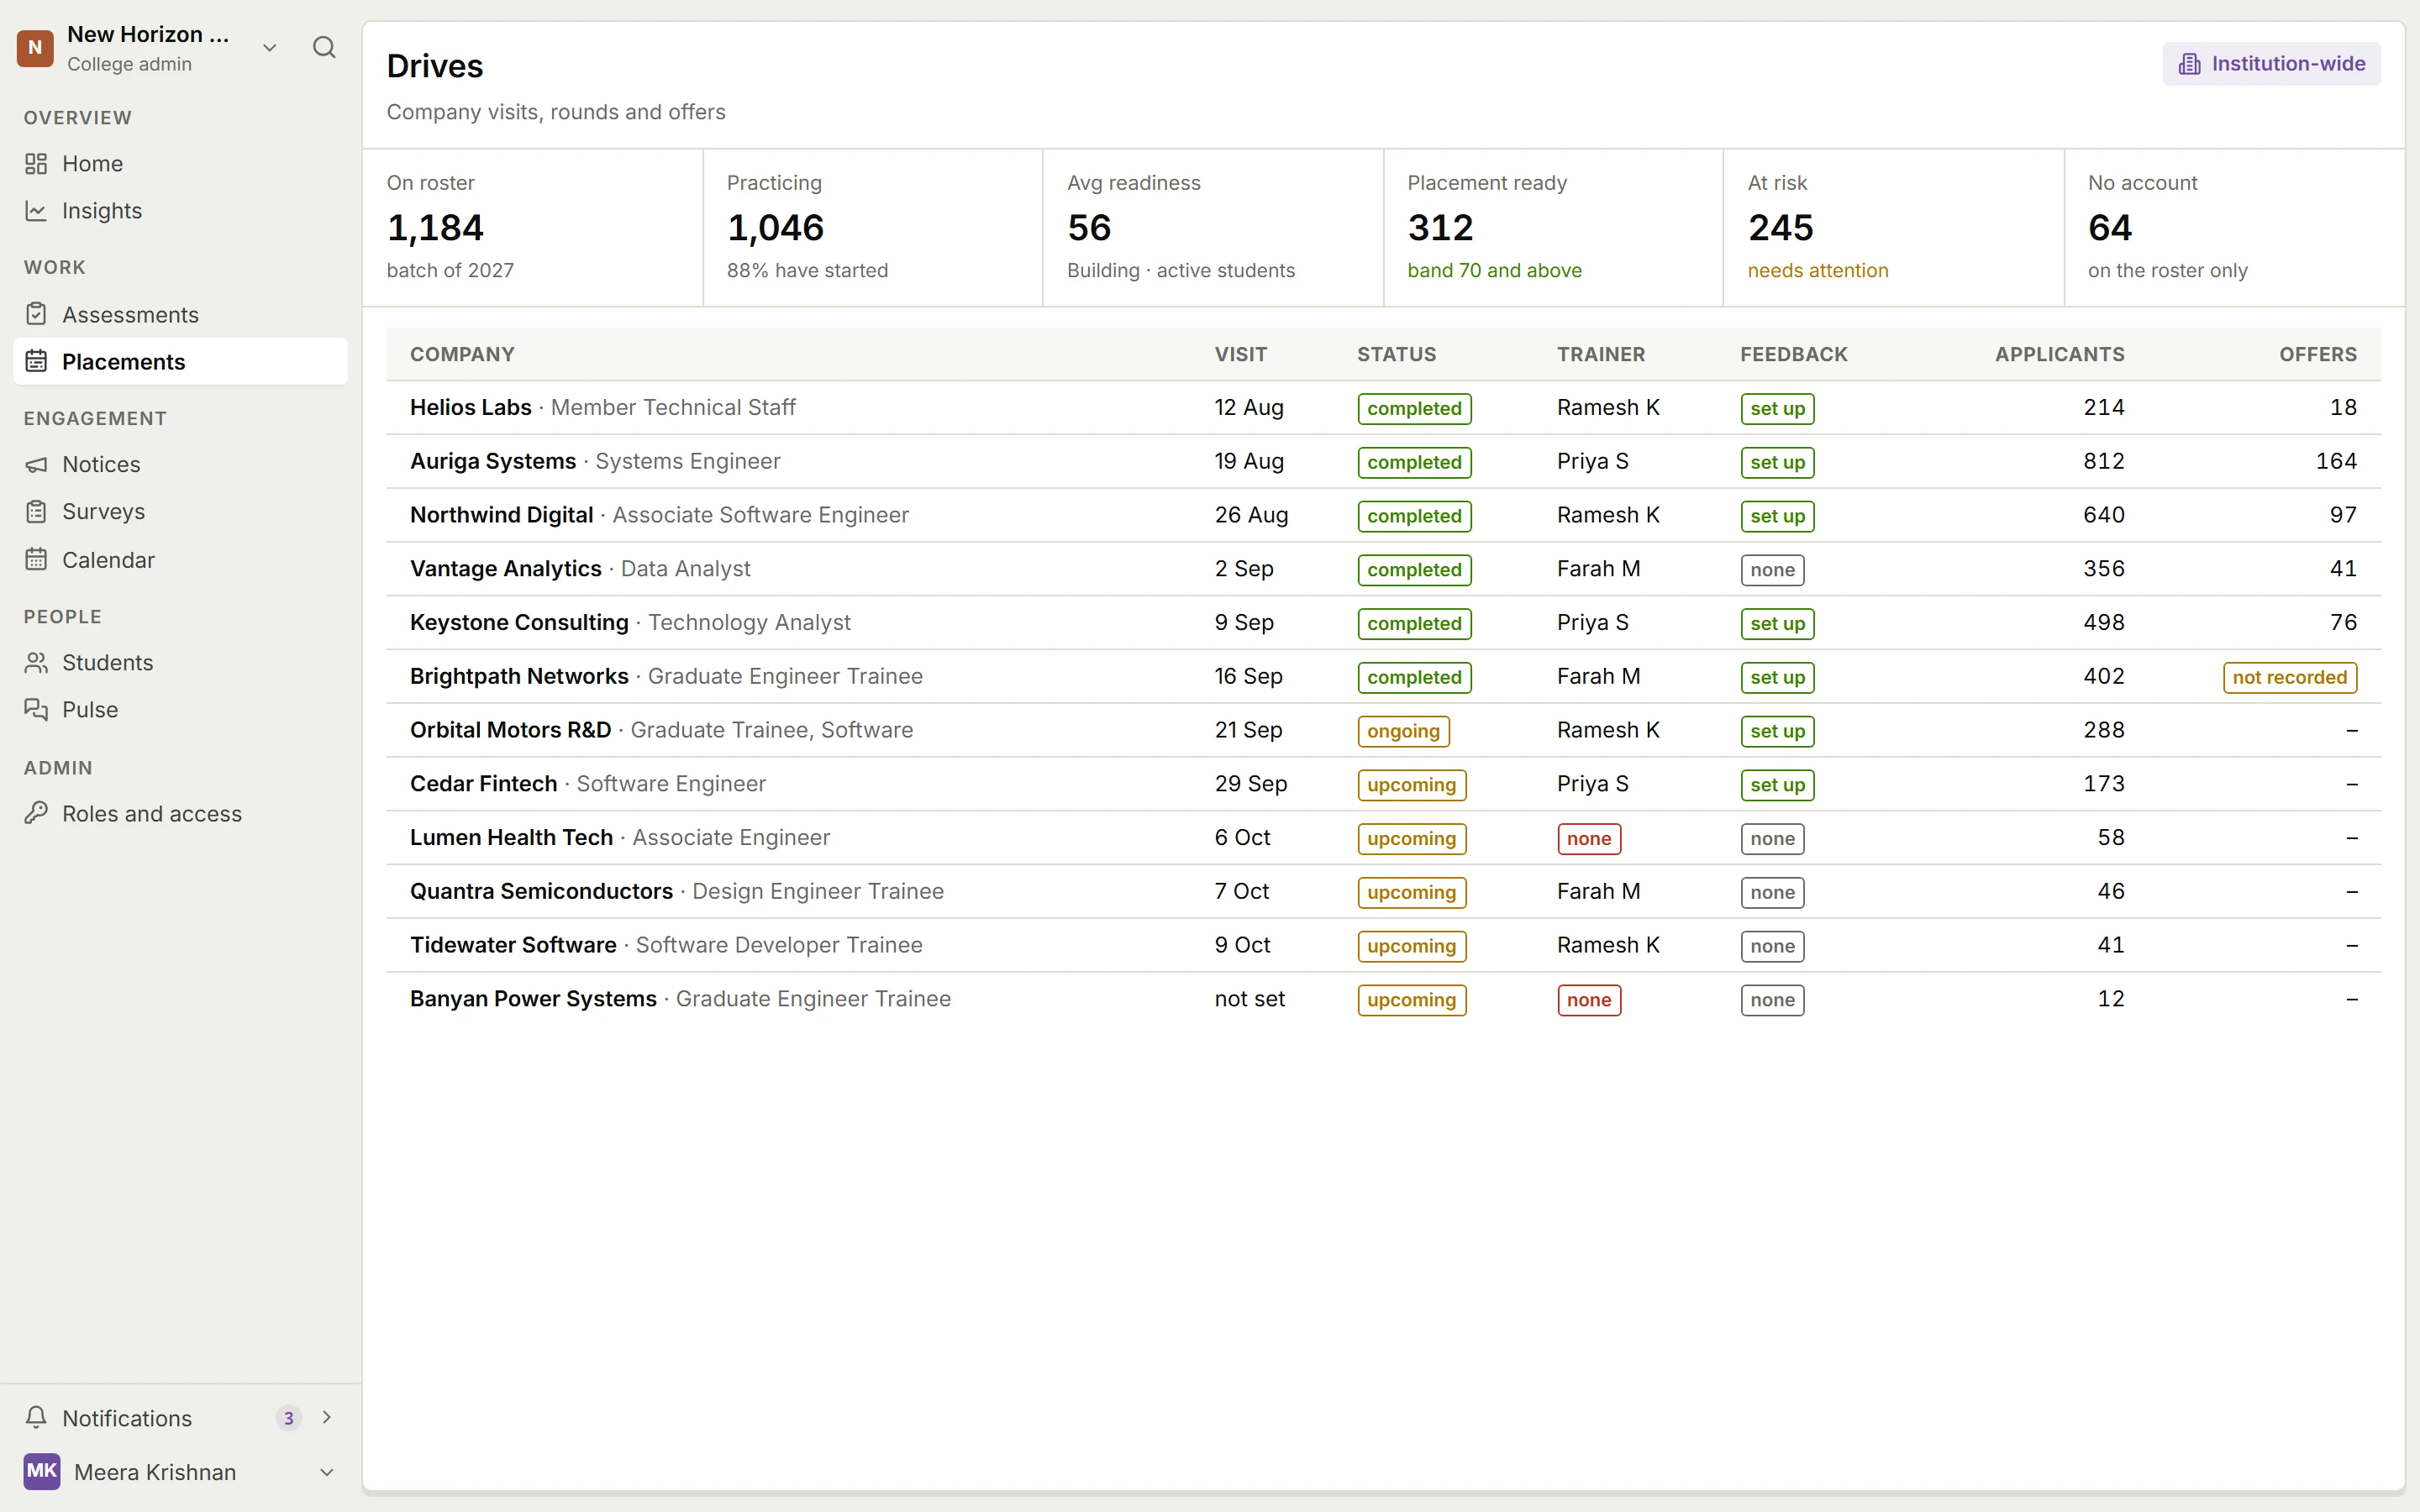
Task: Sort by the APPLICANTS column header
Action: click(x=2059, y=354)
